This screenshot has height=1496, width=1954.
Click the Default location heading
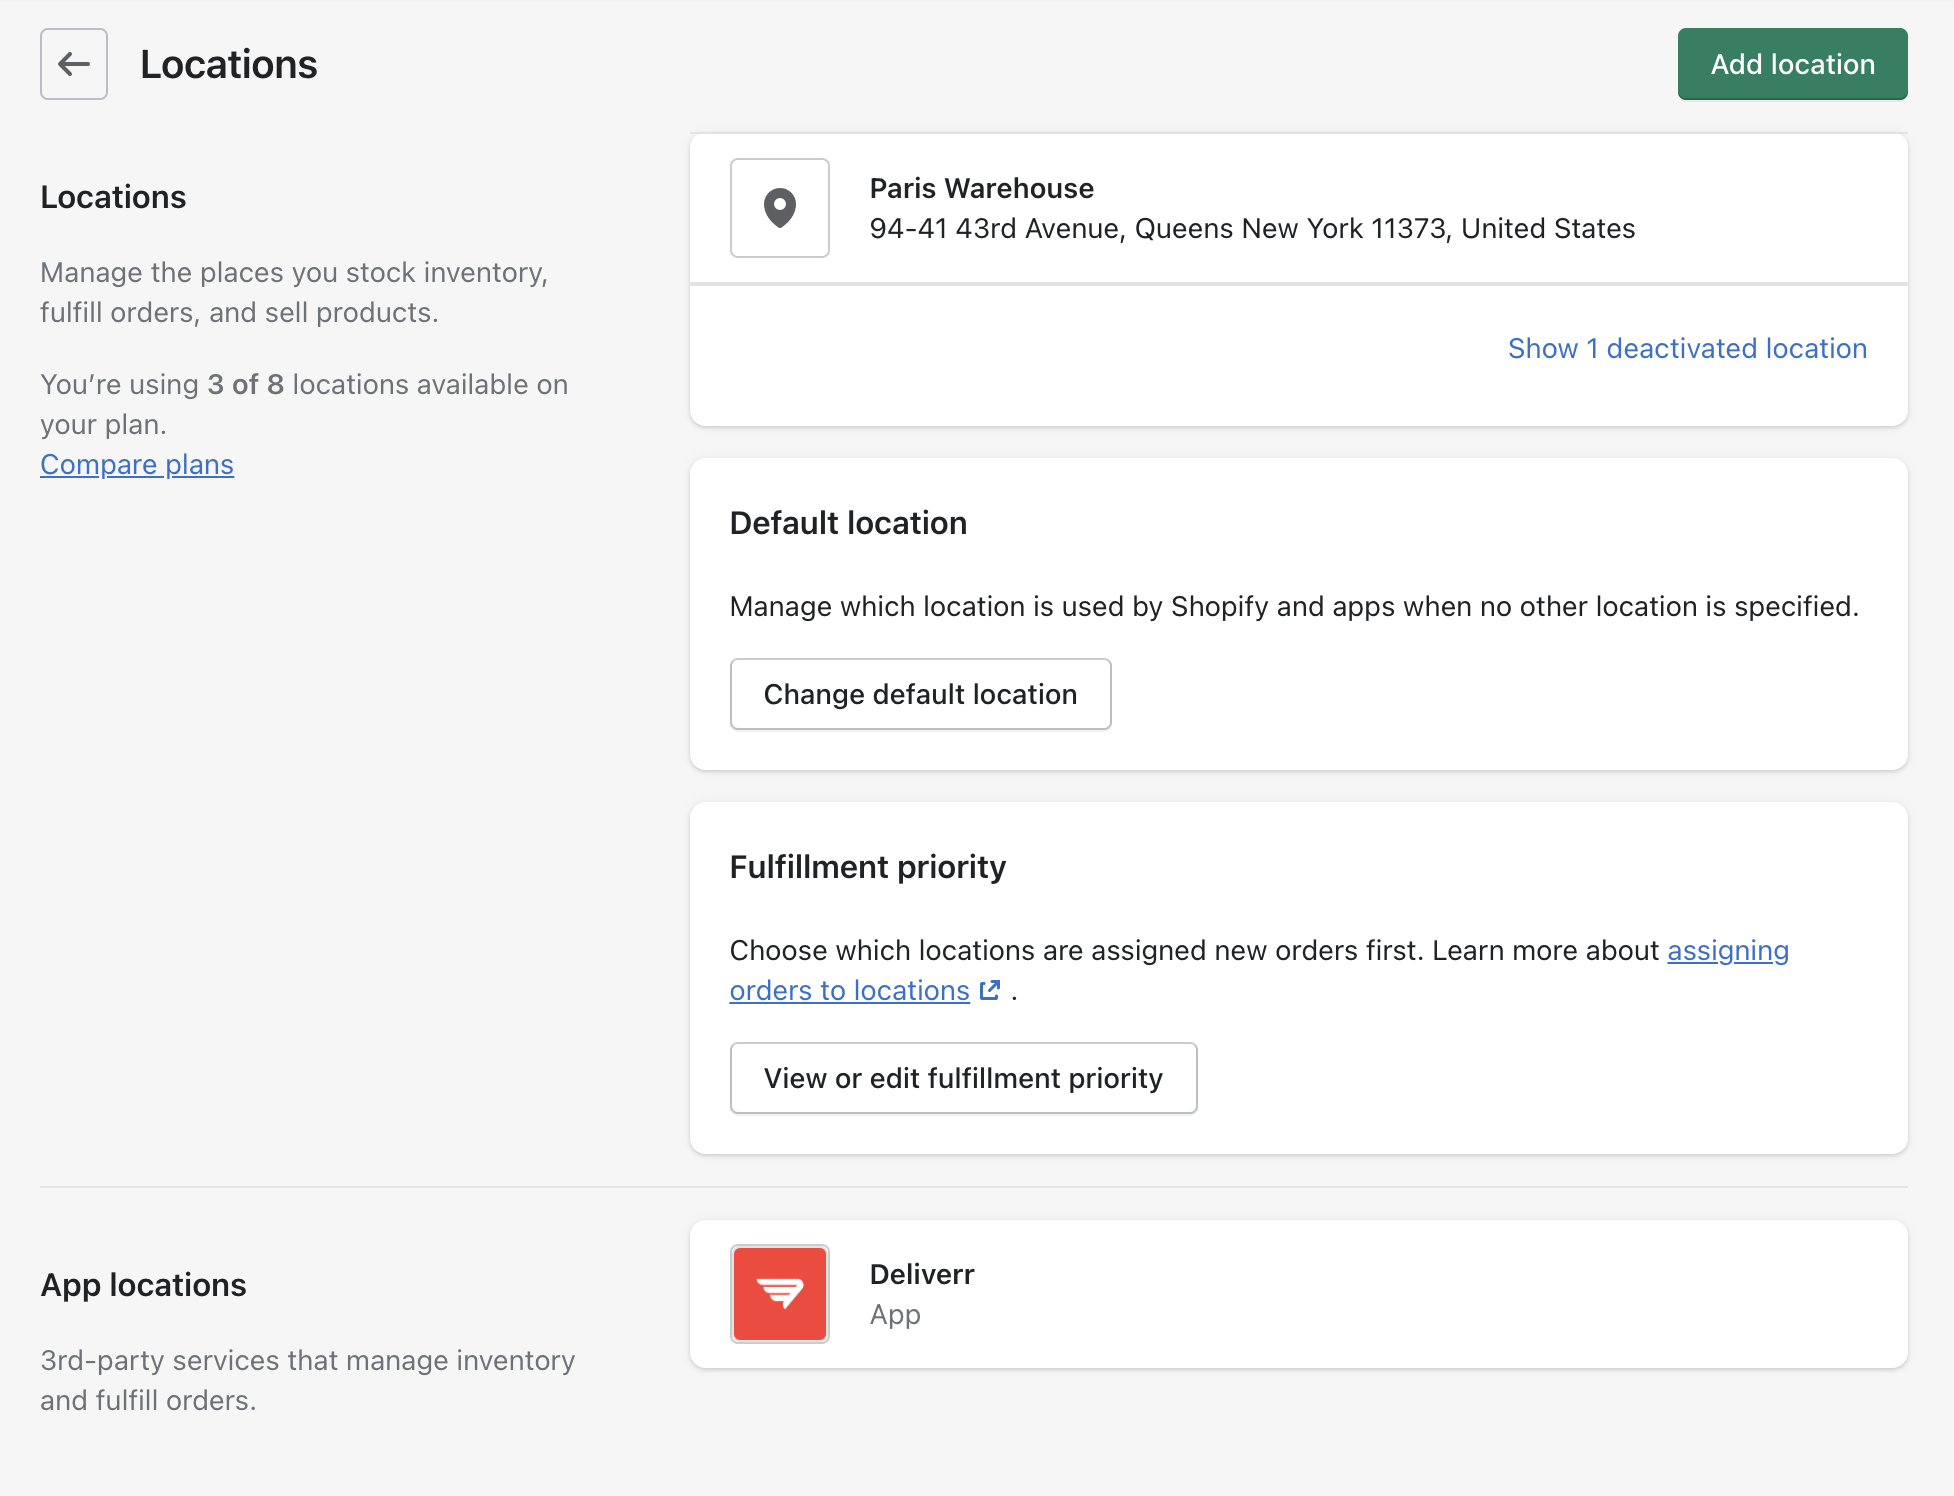[x=848, y=523]
